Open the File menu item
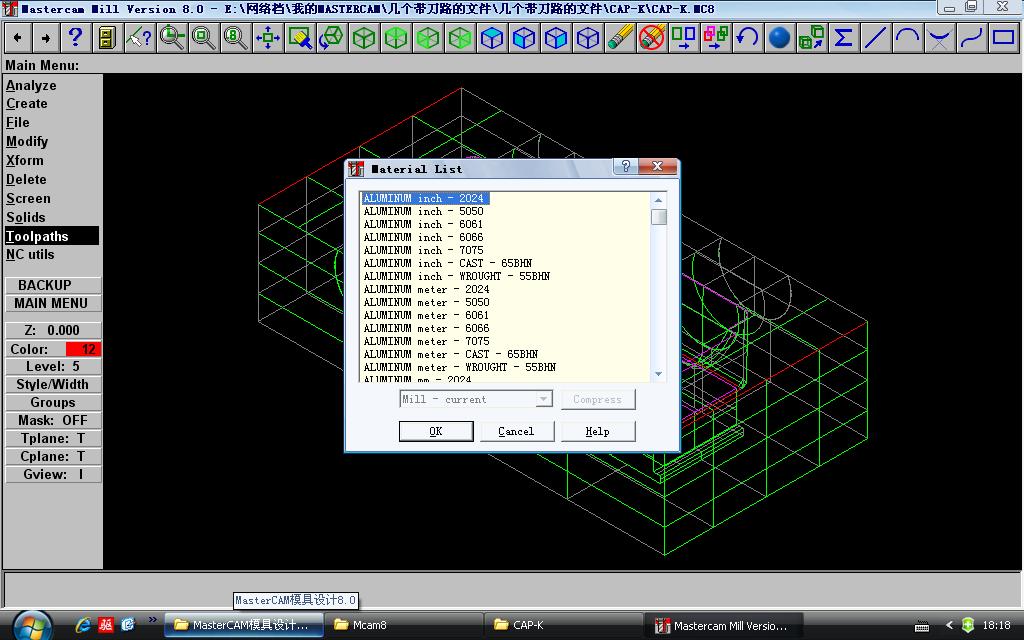The width and height of the screenshot is (1024, 640). point(18,123)
